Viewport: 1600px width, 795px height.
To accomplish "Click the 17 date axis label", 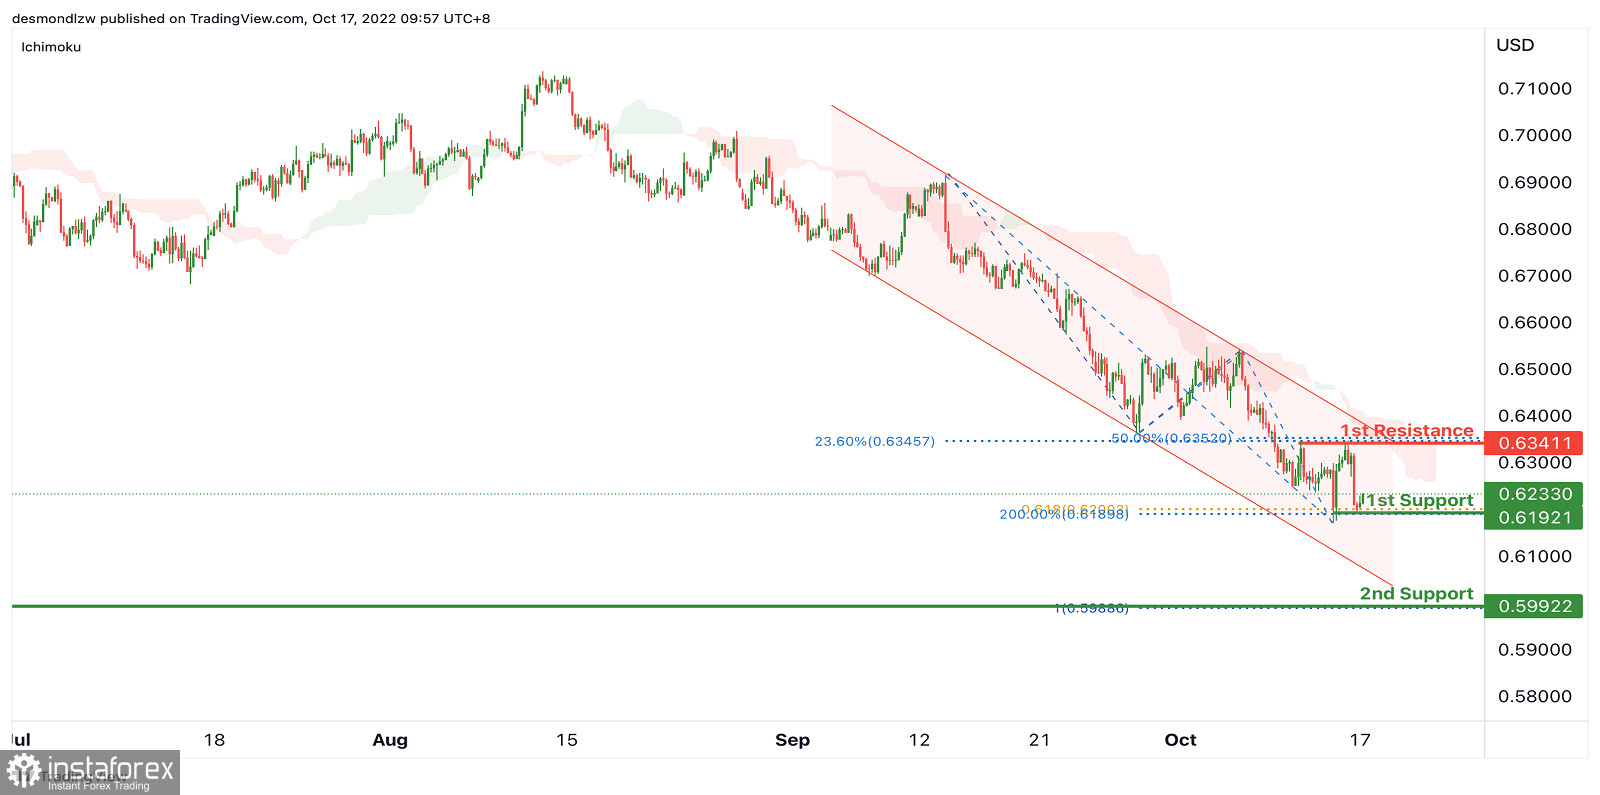I will click(1360, 740).
